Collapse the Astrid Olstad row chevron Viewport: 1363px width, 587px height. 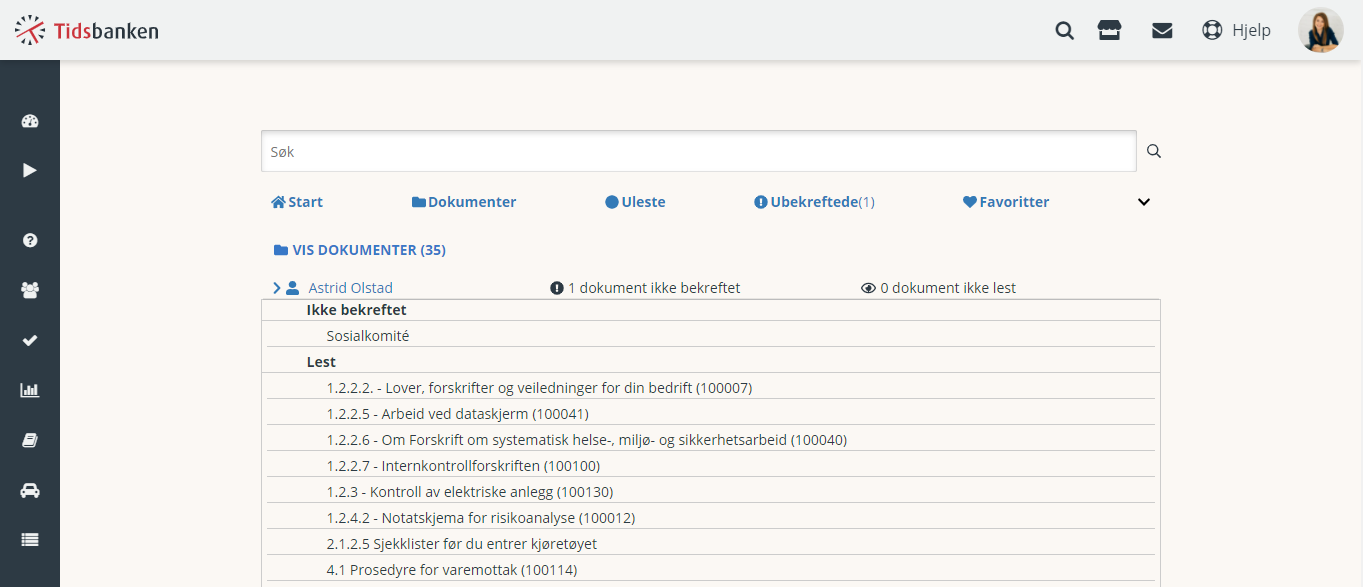pos(277,288)
